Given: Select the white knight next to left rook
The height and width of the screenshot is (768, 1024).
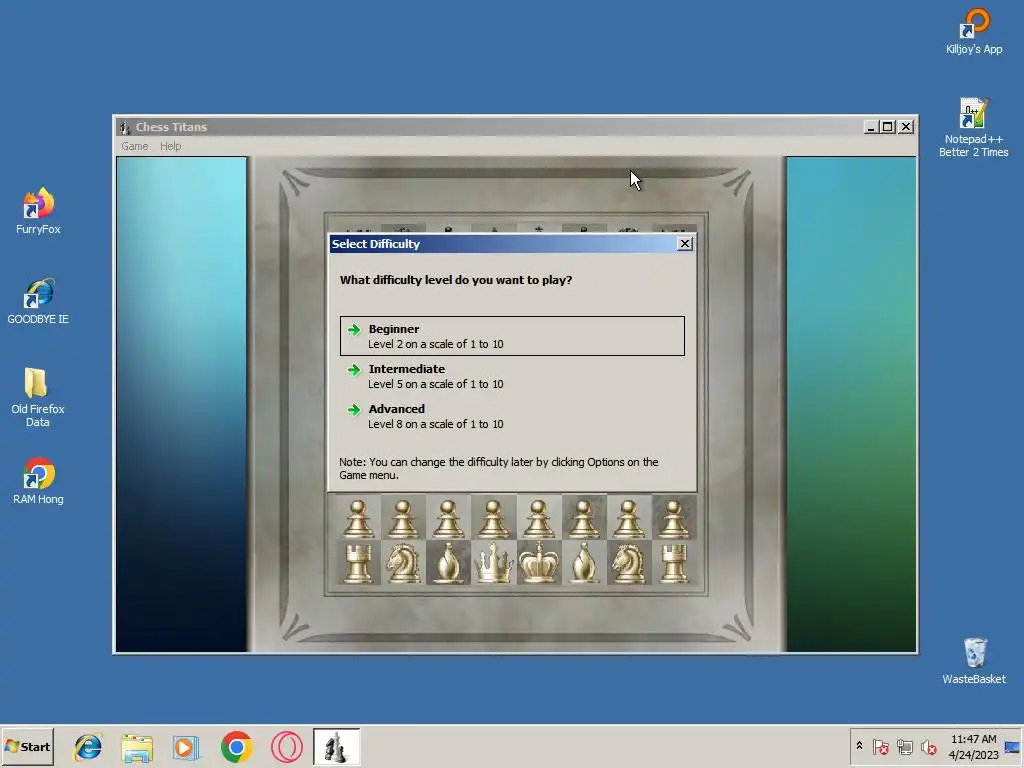Looking at the screenshot, I should (x=403, y=562).
